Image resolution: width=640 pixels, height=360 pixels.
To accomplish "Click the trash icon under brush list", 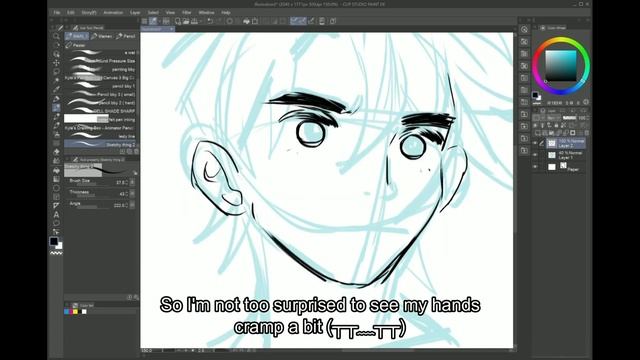I will point(136,151).
